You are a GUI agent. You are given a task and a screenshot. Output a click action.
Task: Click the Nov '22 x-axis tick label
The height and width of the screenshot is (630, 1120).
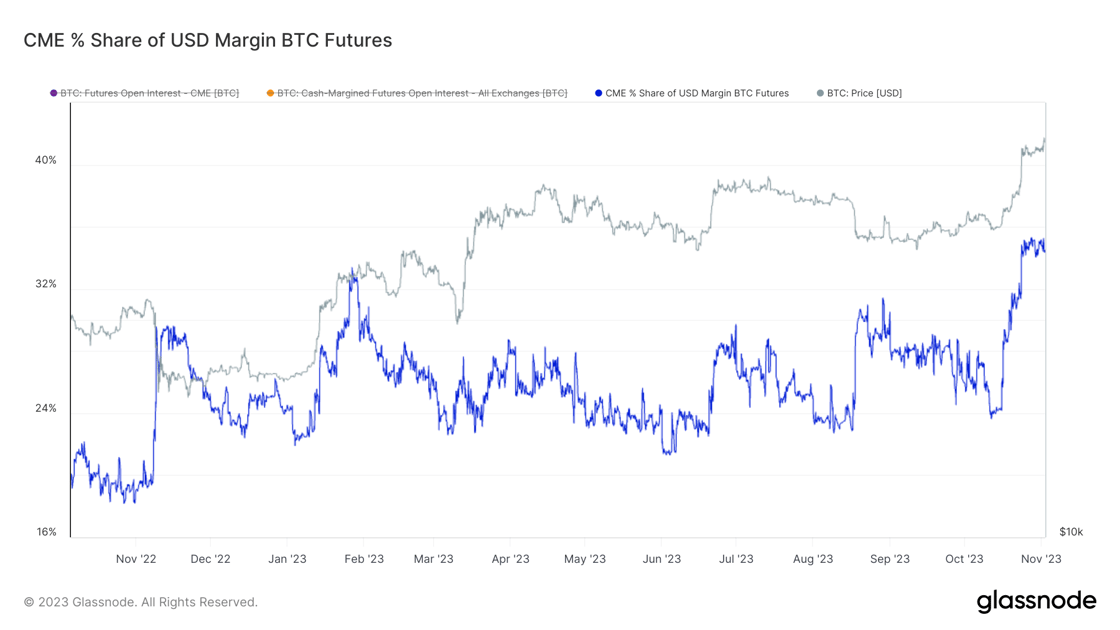coord(136,559)
